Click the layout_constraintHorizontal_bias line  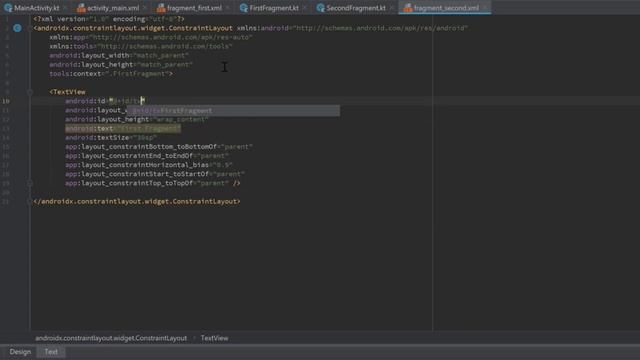[149, 165]
